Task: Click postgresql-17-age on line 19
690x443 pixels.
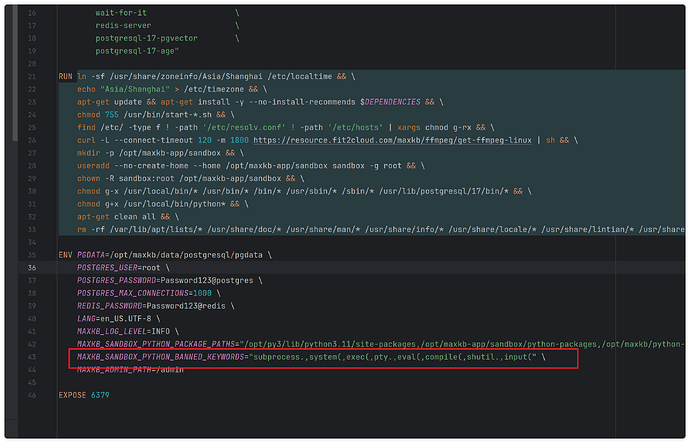Action: point(137,51)
